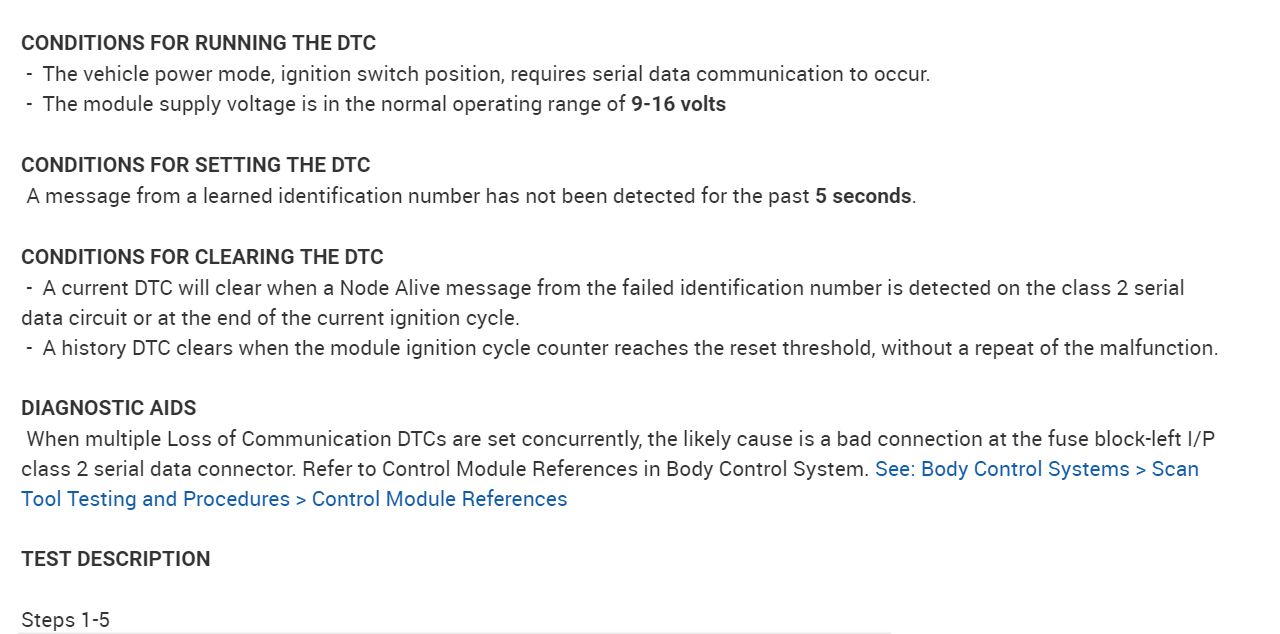This screenshot has width=1280, height=634.
Task: Click the 'Scan' link word at line end
Action: [1175, 469]
